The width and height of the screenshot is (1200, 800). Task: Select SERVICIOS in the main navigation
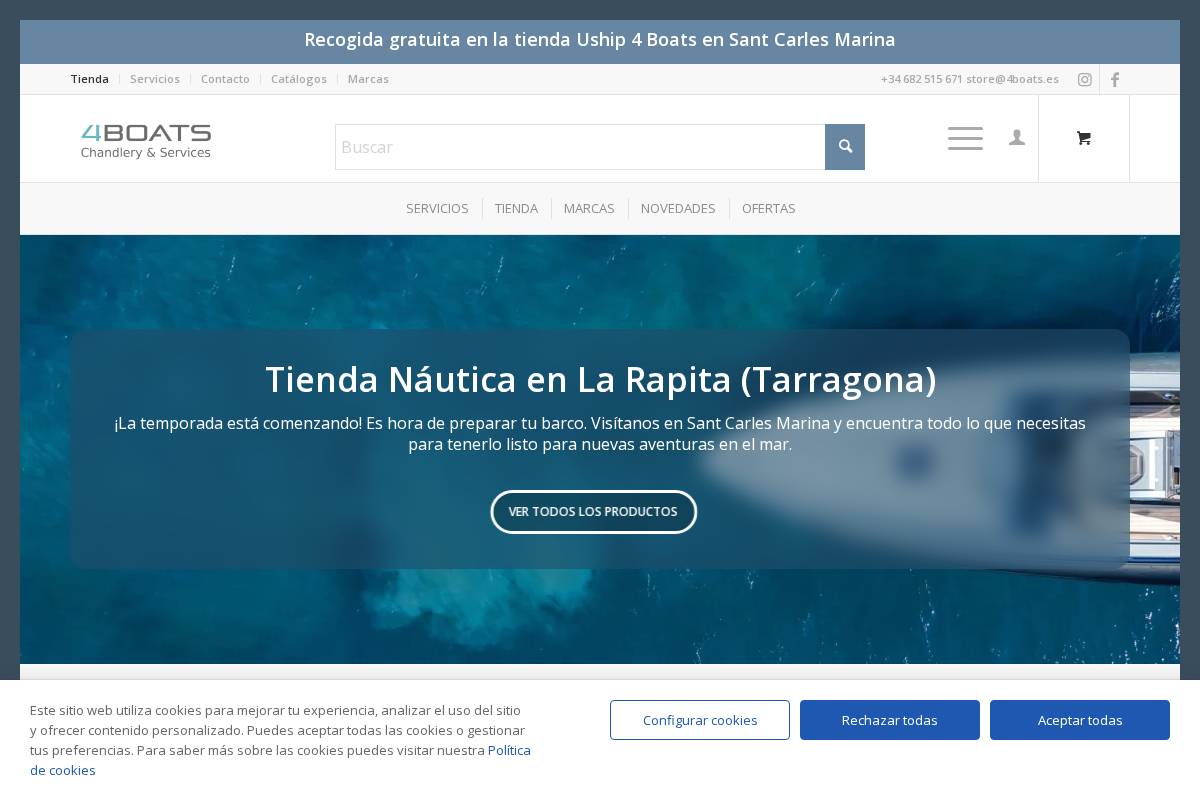437,208
